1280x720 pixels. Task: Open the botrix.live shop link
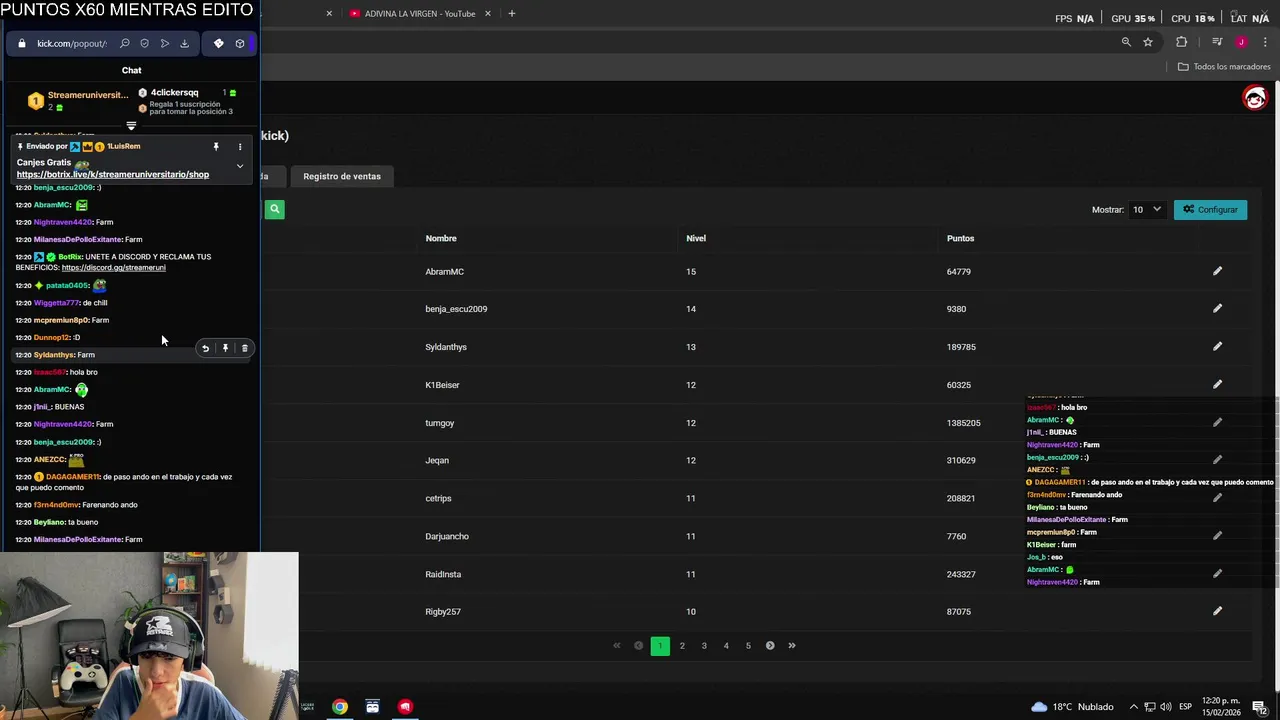point(113,174)
